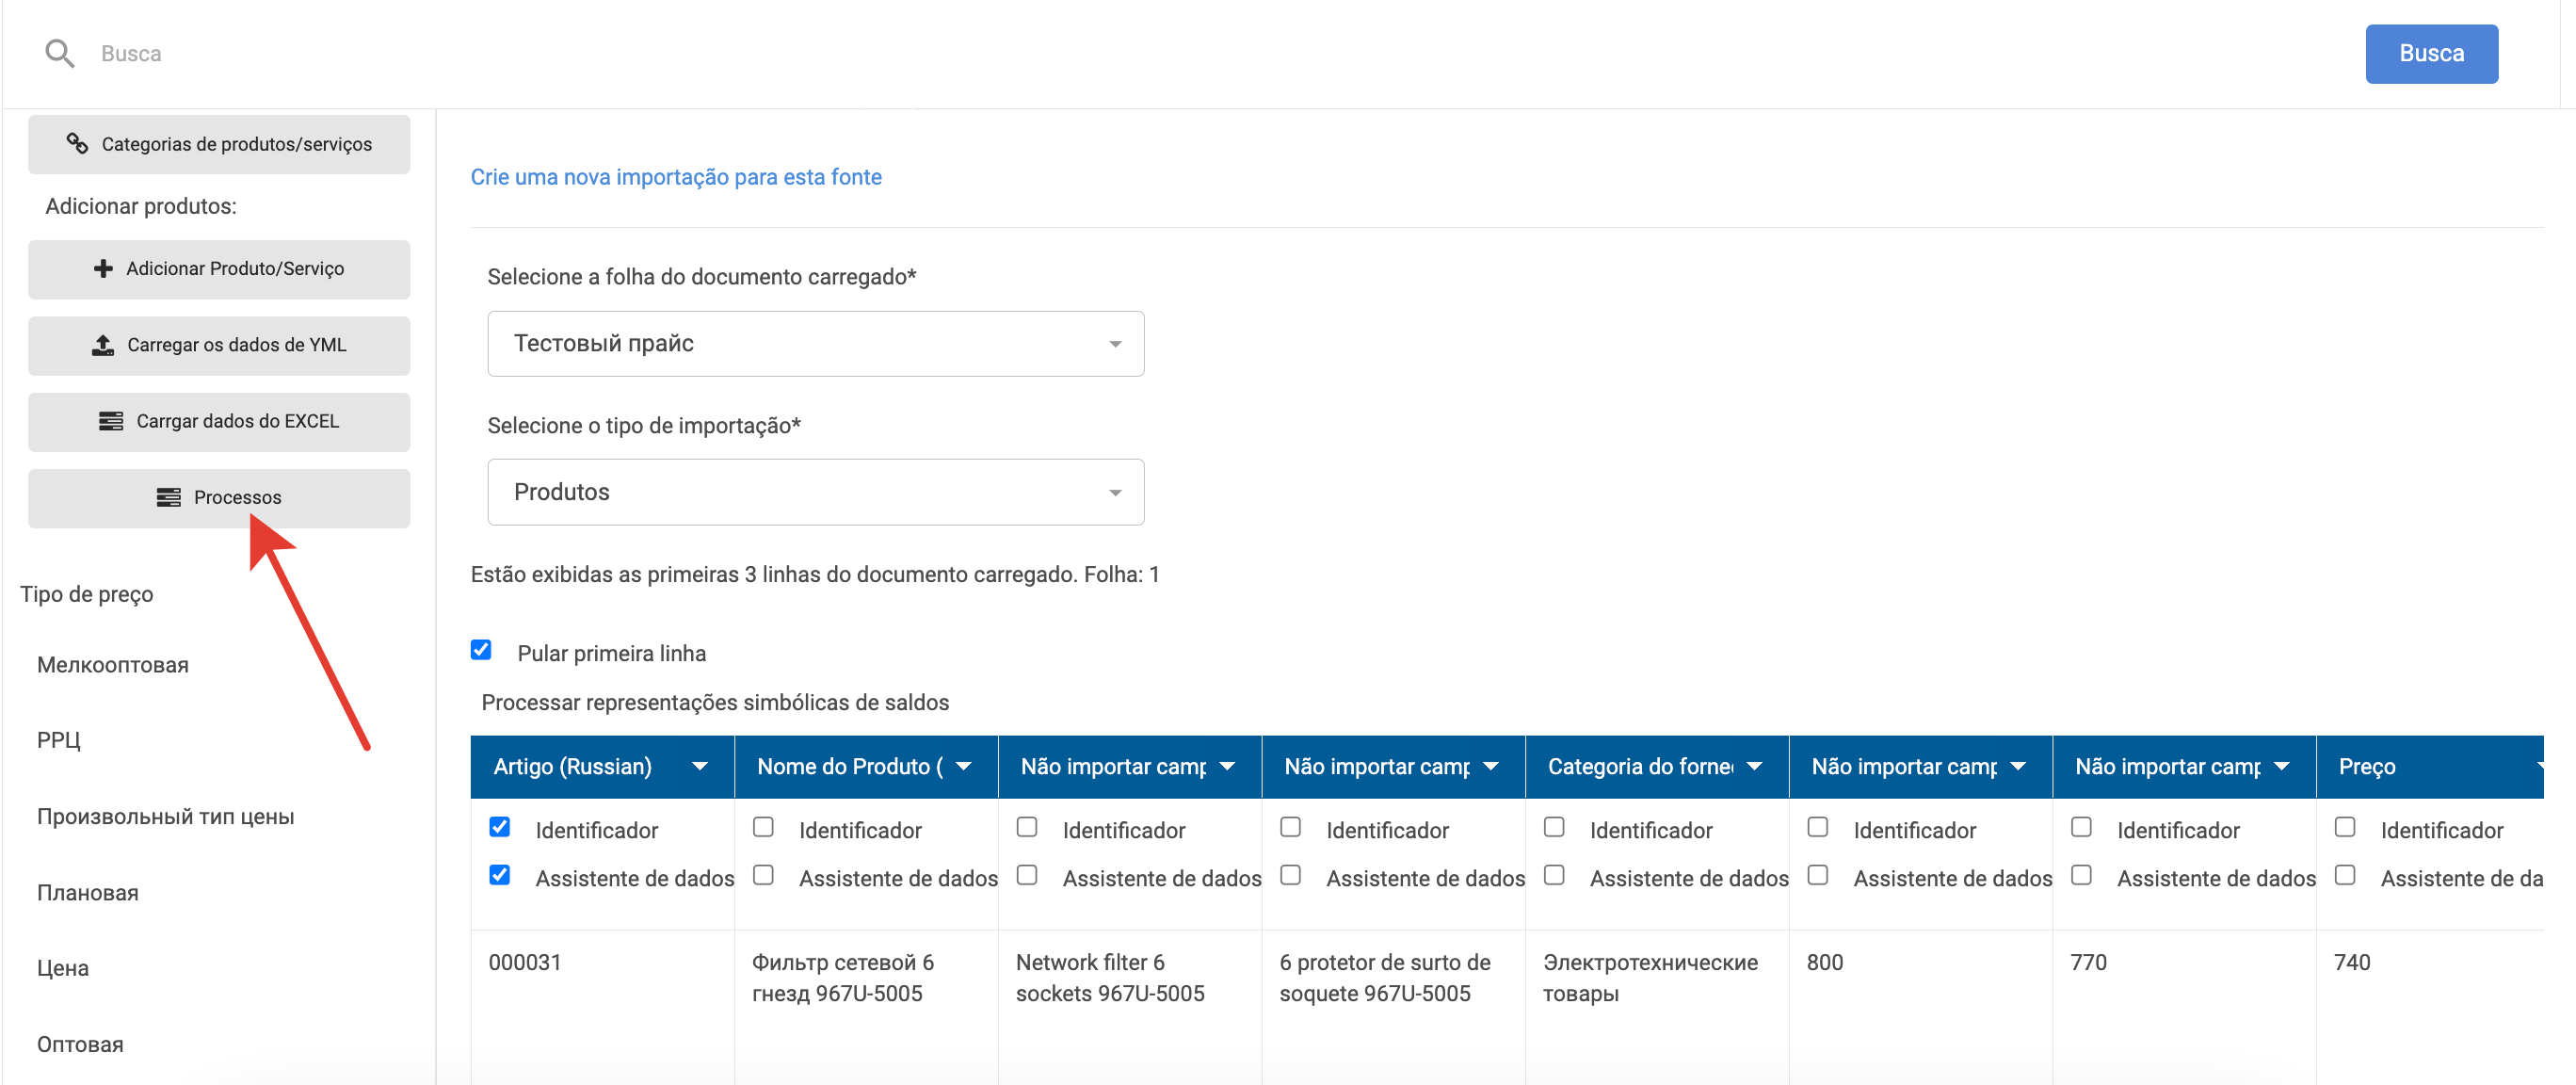Click the list icon on Processos
This screenshot has height=1085, width=2576.
pos(168,497)
